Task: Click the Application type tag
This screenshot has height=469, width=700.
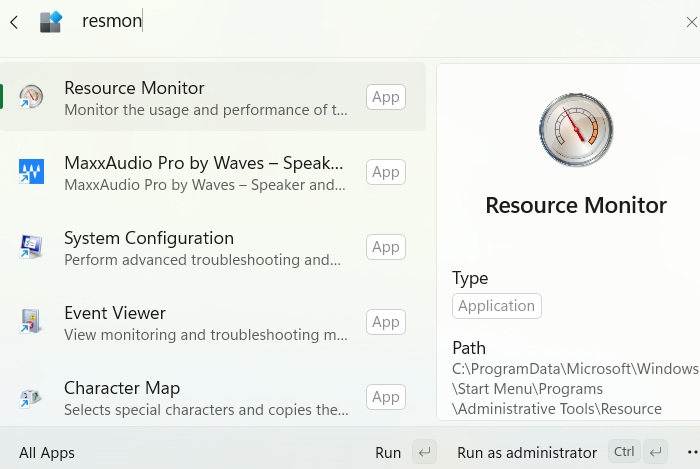Action: click(x=496, y=306)
